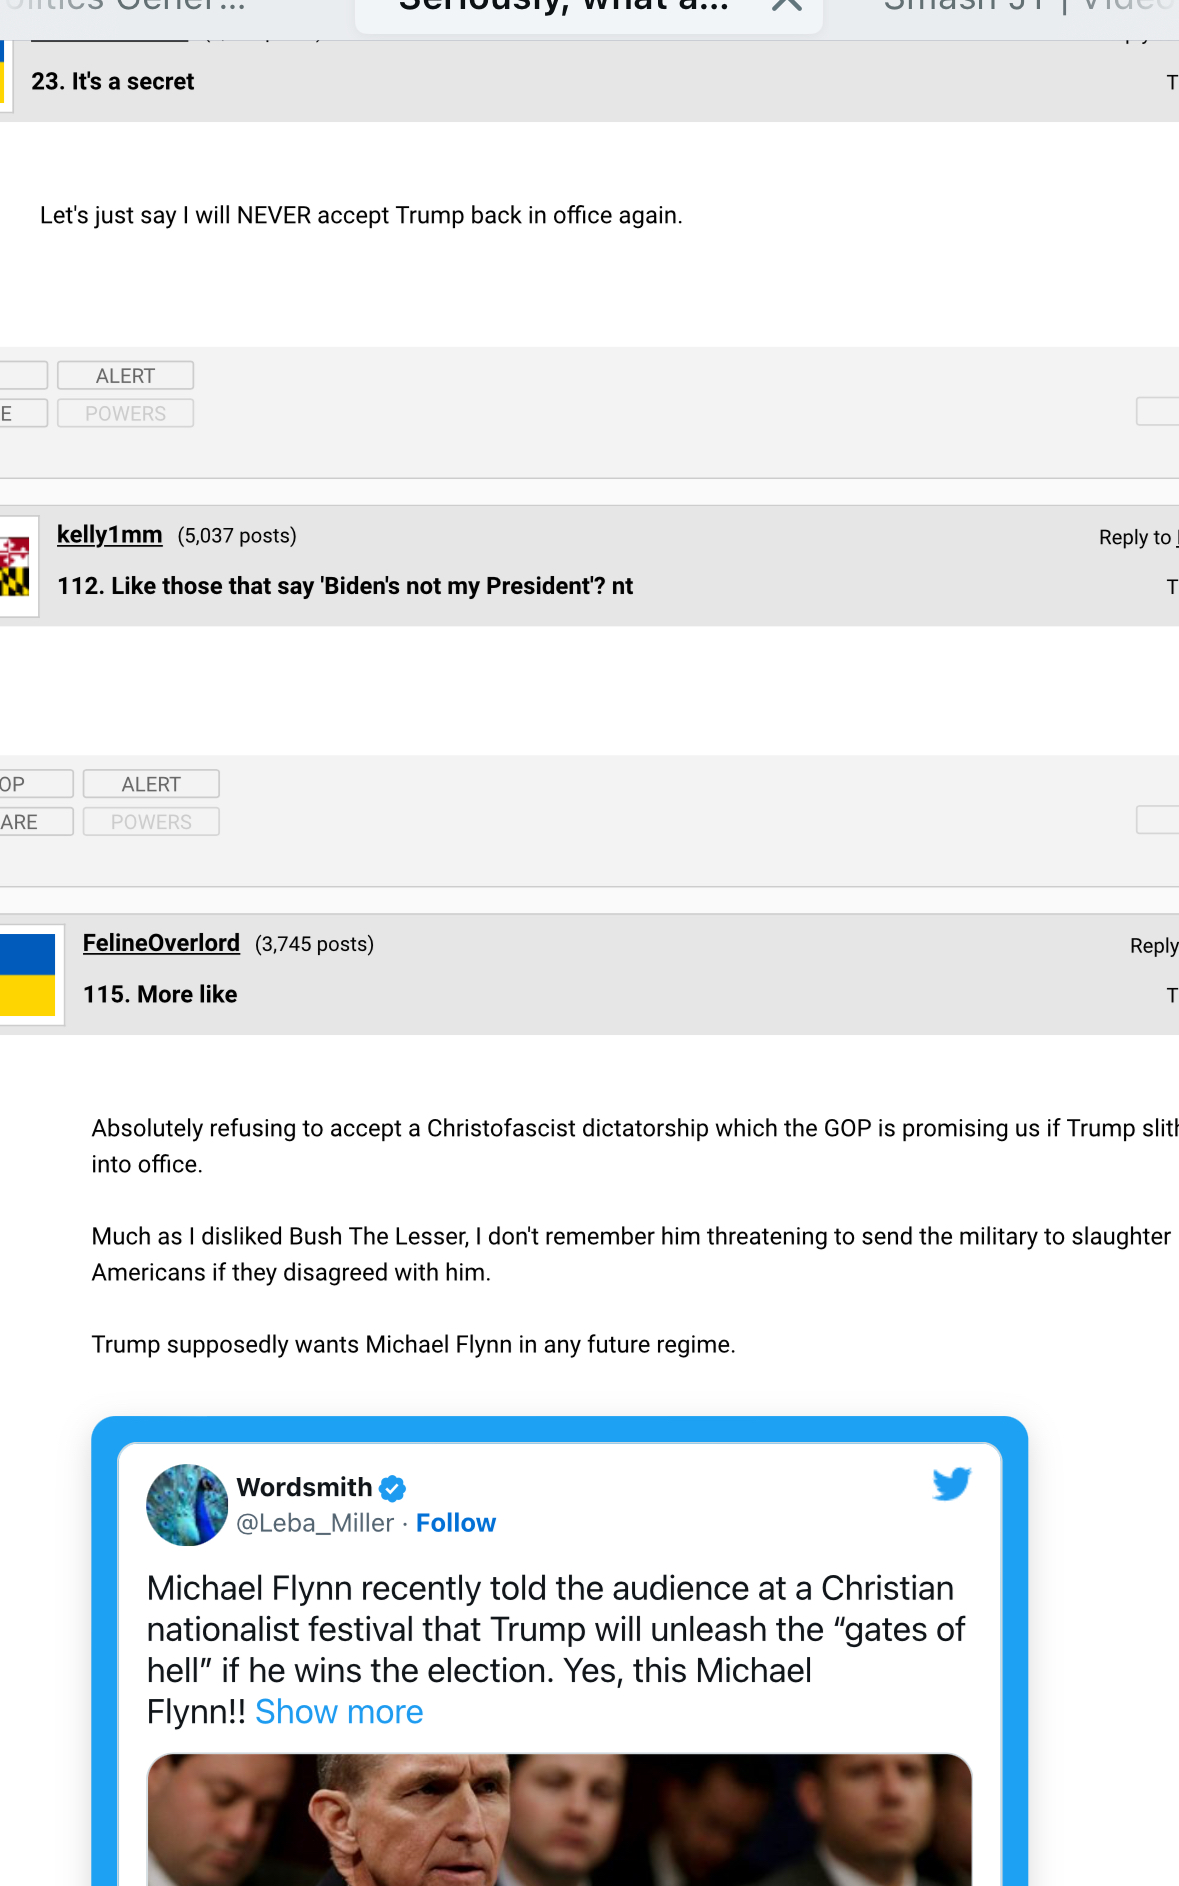Click the tweet text about Michael Flynn

pyautogui.click(x=556, y=1650)
